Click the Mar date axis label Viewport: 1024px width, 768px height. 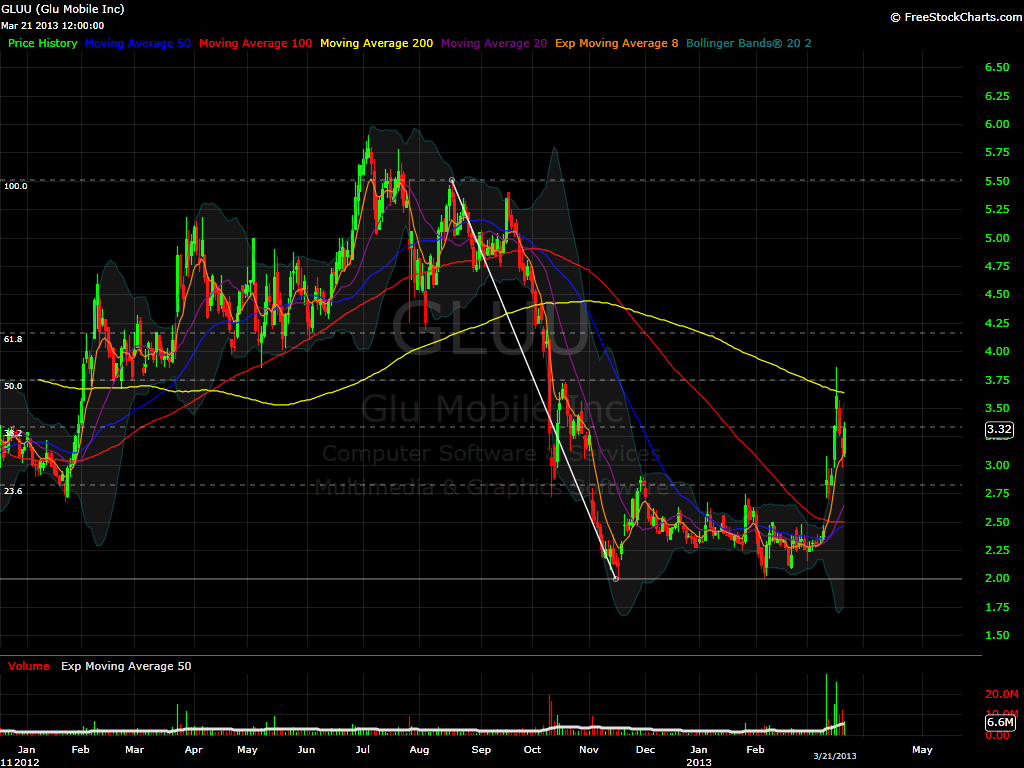(135, 750)
